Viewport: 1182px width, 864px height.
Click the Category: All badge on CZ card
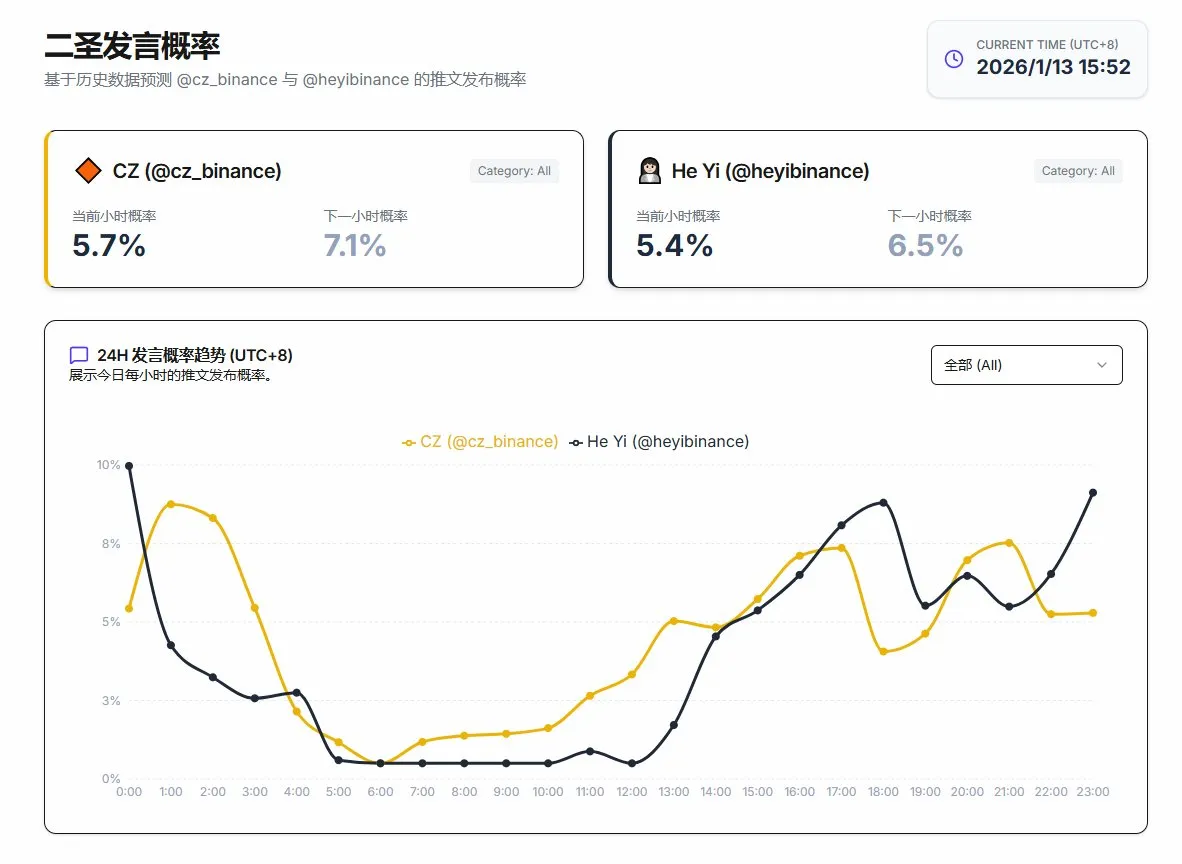(x=514, y=171)
